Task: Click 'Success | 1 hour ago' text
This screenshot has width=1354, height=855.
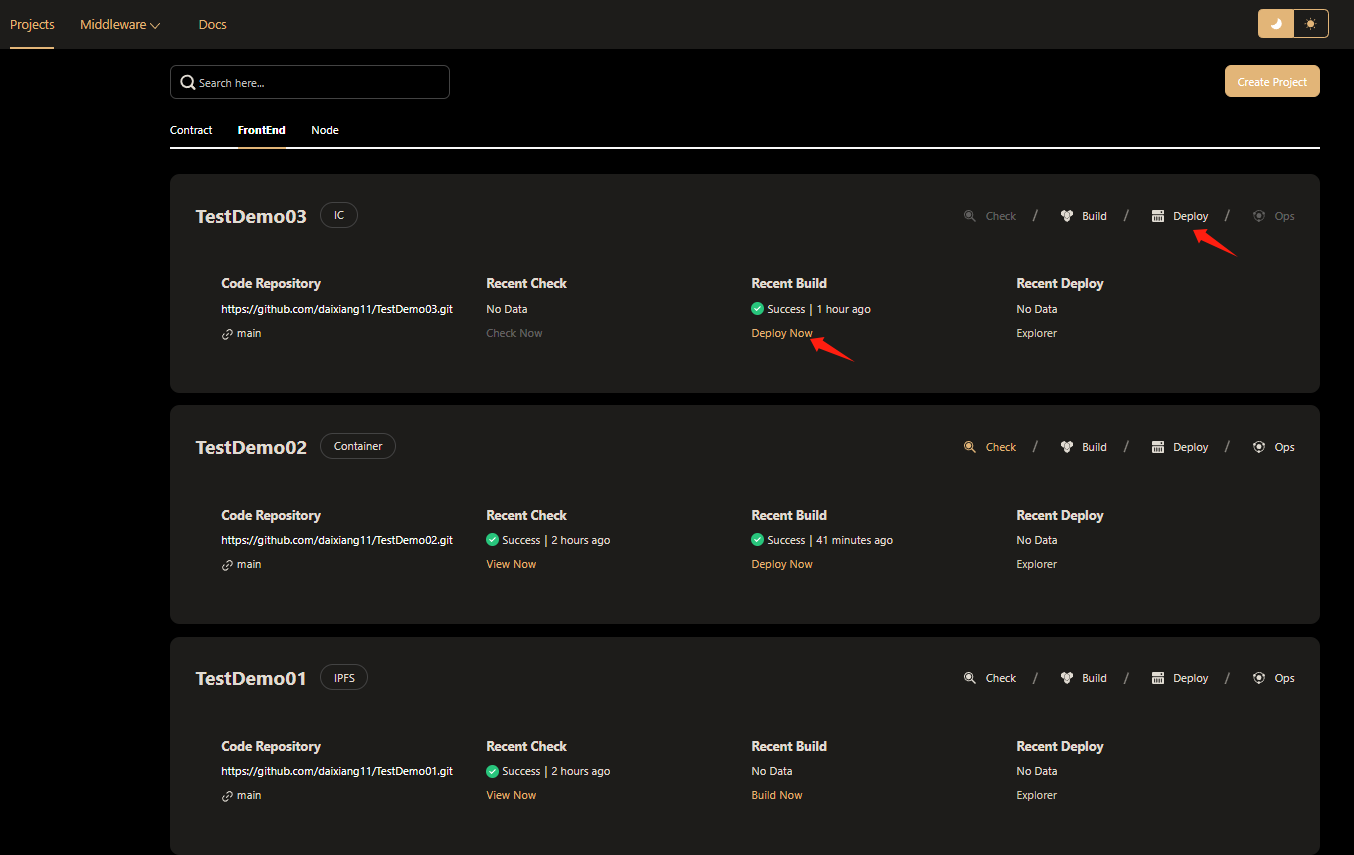Action: (819, 309)
